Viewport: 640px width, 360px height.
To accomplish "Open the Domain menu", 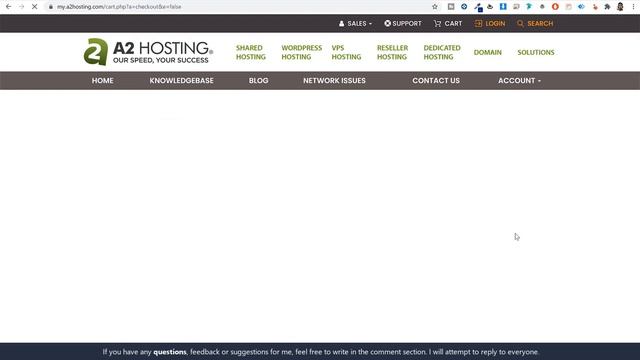I will [x=487, y=52].
